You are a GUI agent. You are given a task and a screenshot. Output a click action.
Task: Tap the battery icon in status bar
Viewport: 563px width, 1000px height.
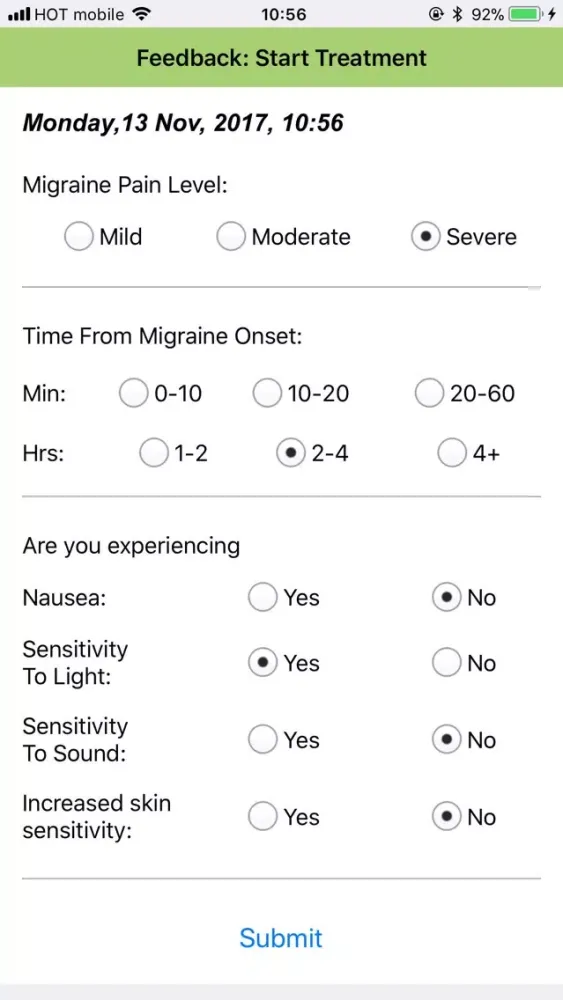pyautogui.click(x=525, y=14)
